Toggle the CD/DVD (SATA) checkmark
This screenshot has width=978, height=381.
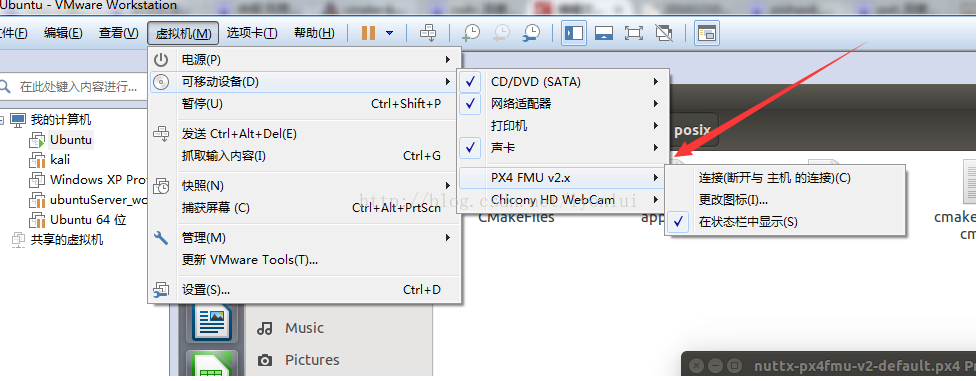(x=471, y=82)
